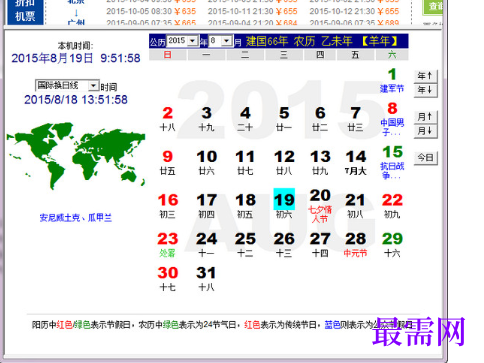
Task: Select August 29 in calendar
Action: pos(392,244)
